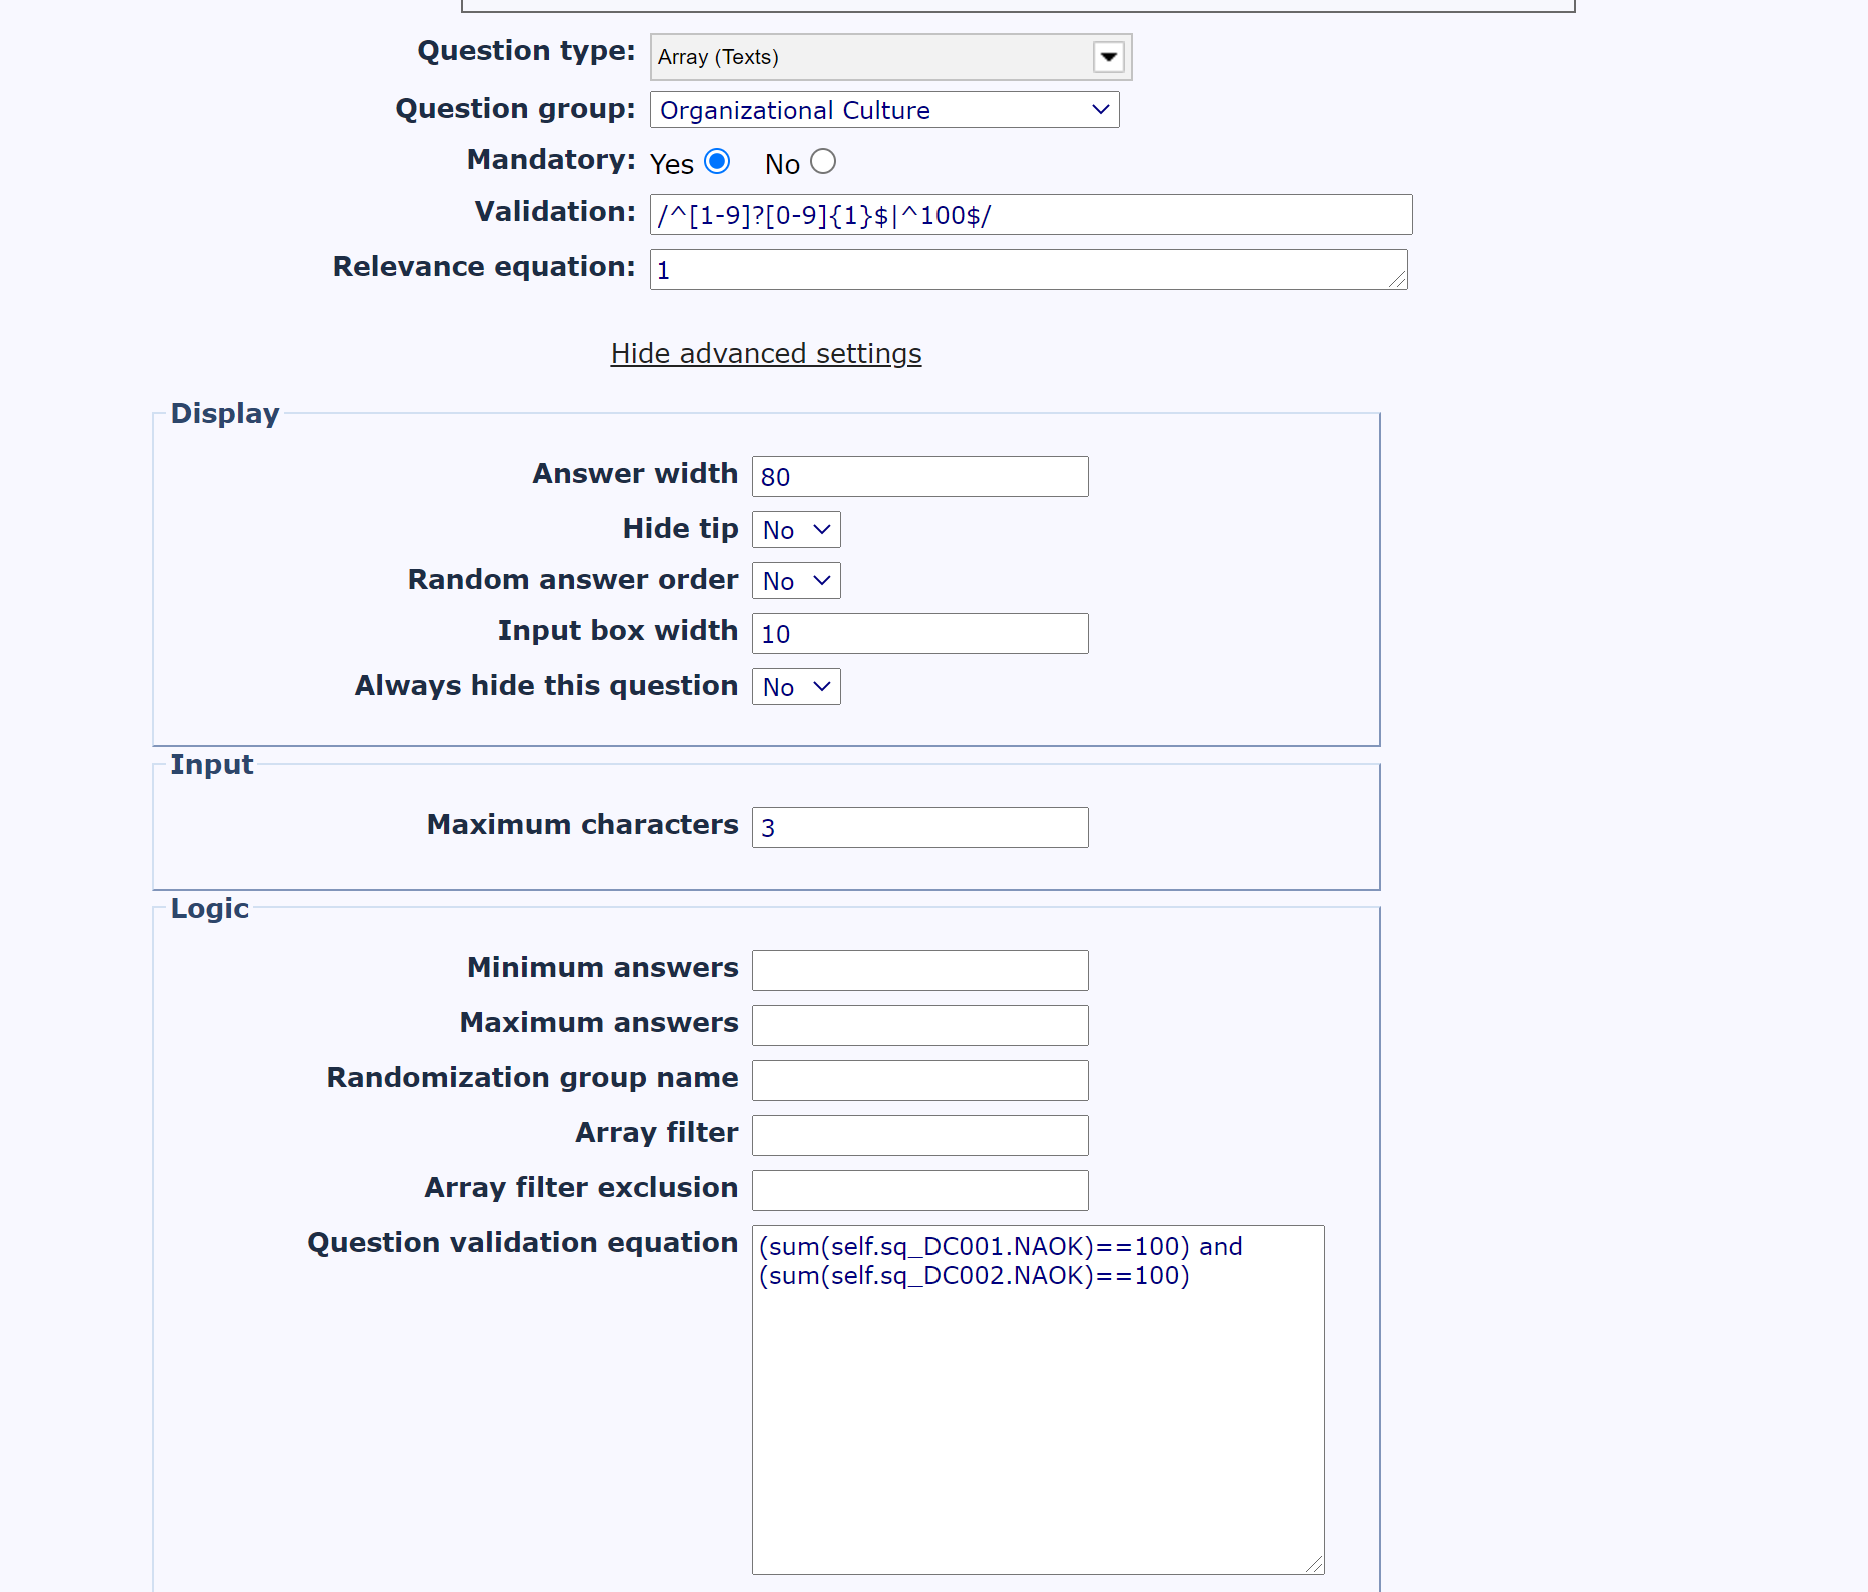
Task: Open the Random answer order dropdown
Action: click(x=796, y=581)
